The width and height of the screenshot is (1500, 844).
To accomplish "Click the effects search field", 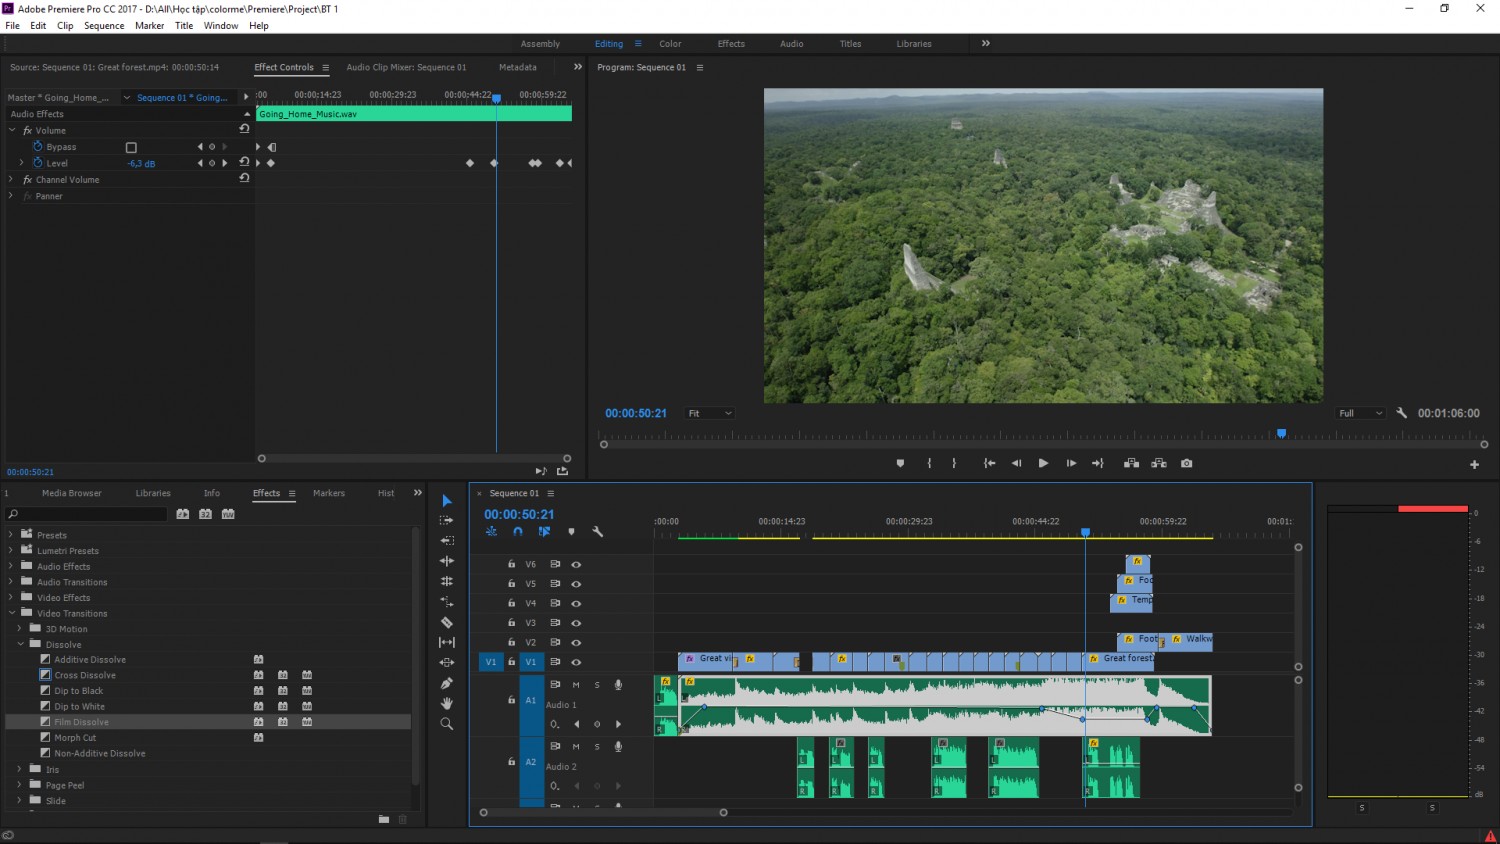I will (x=87, y=514).
